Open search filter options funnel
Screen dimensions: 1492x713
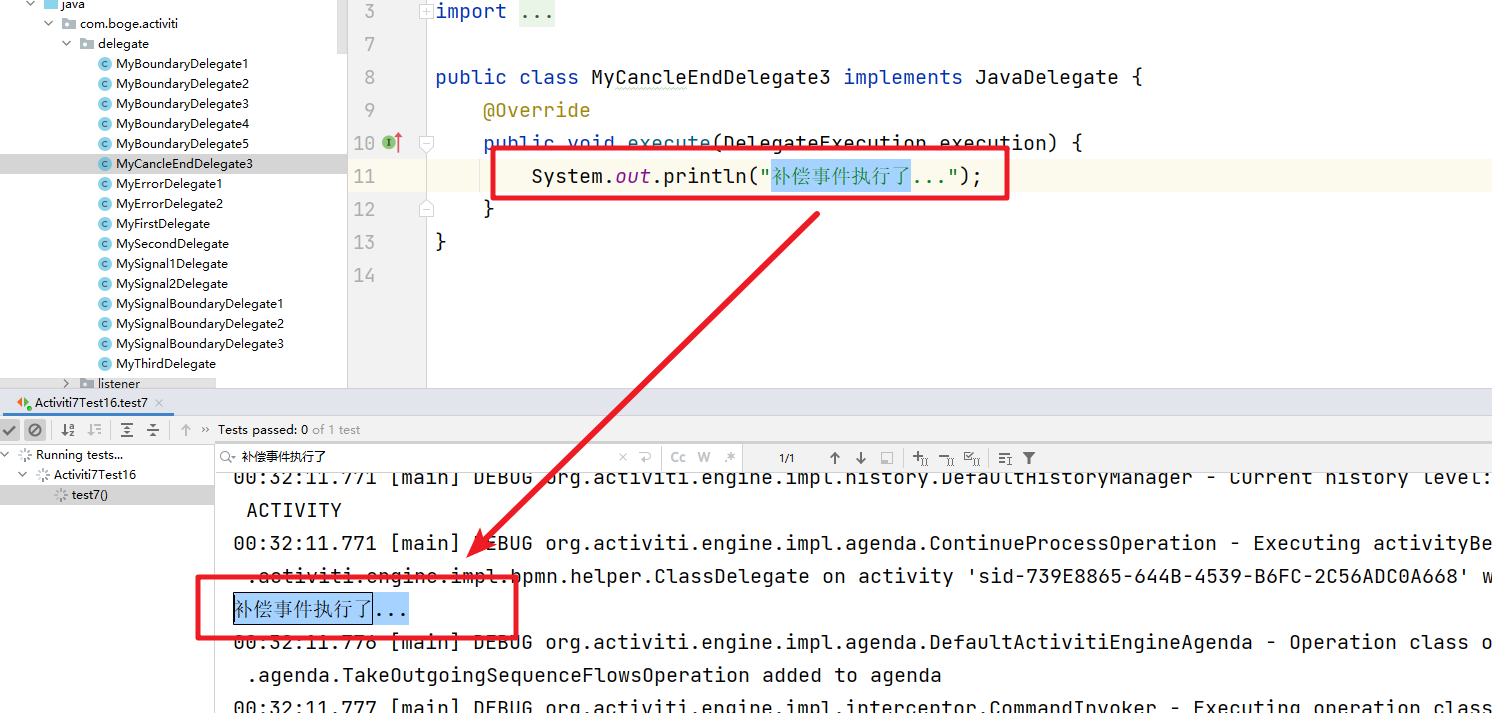pos(1029,458)
